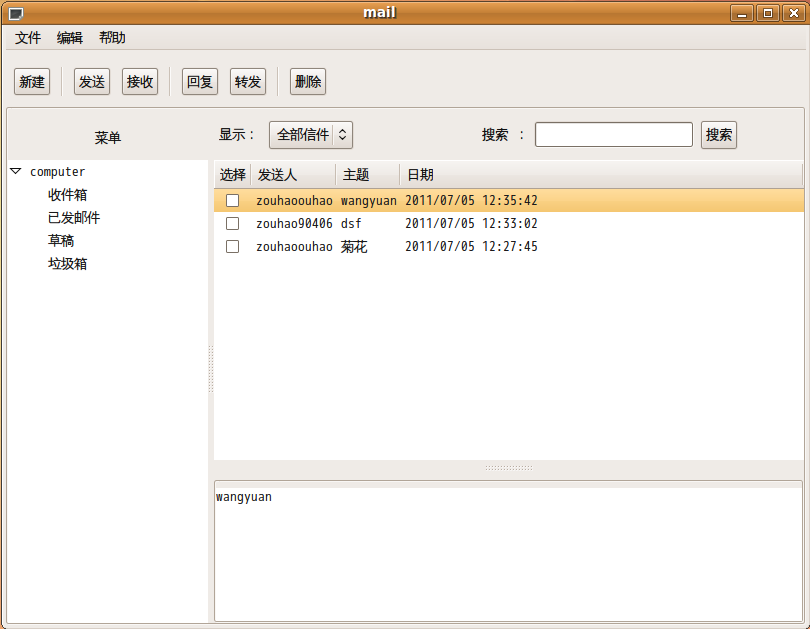
Task: Select sender zouhao90406 in the list
Action: [x=294, y=224]
